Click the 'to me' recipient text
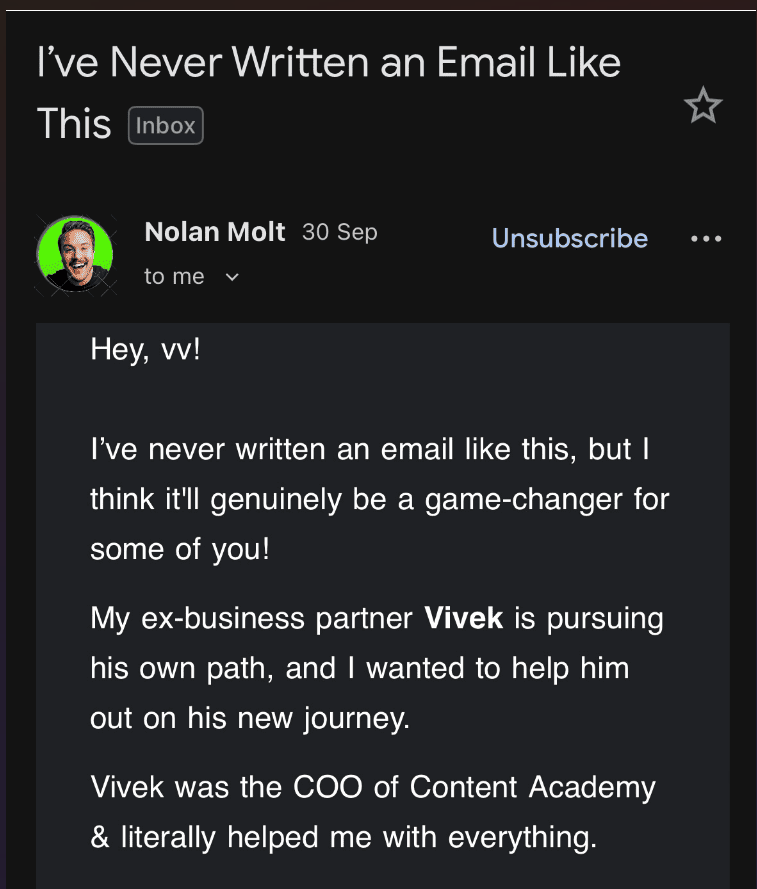The width and height of the screenshot is (757, 889). coord(174,277)
